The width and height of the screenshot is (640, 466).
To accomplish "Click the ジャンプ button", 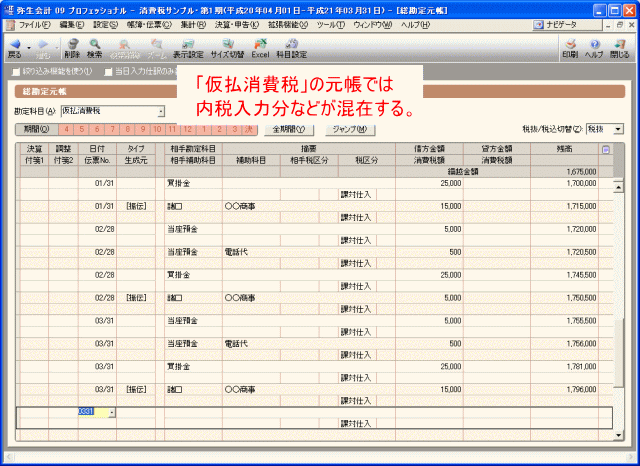I will tap(350, 130).
